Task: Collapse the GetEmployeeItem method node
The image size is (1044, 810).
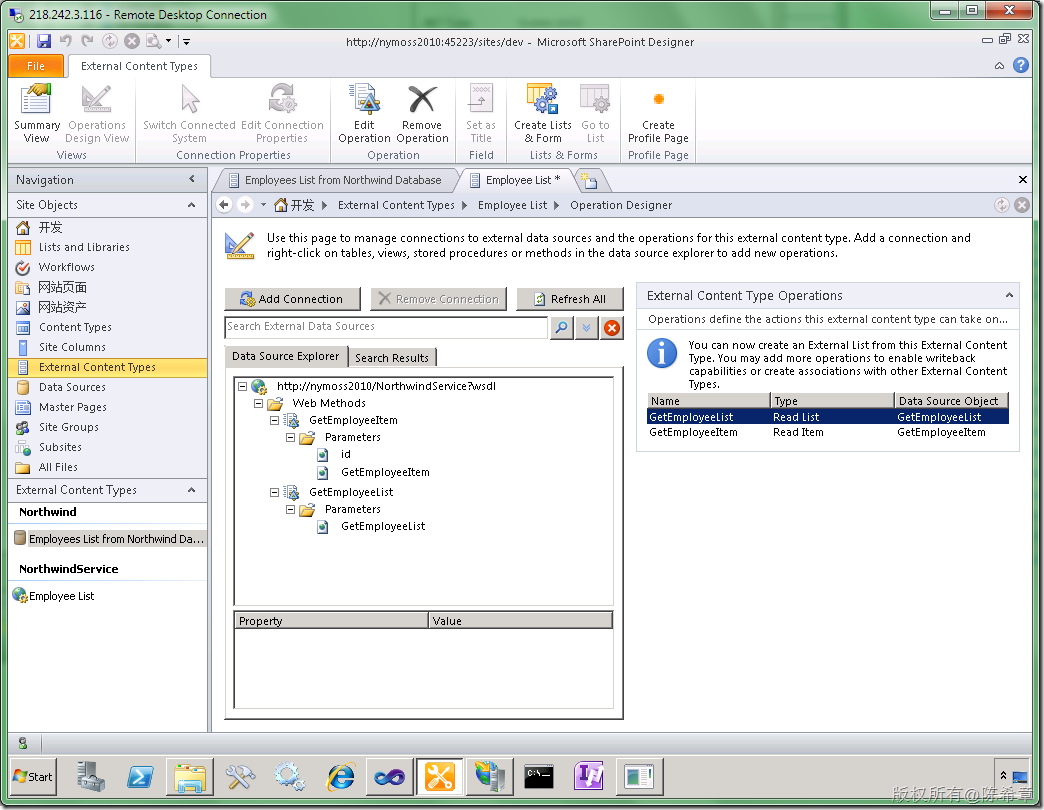Action: click(274, 421)
